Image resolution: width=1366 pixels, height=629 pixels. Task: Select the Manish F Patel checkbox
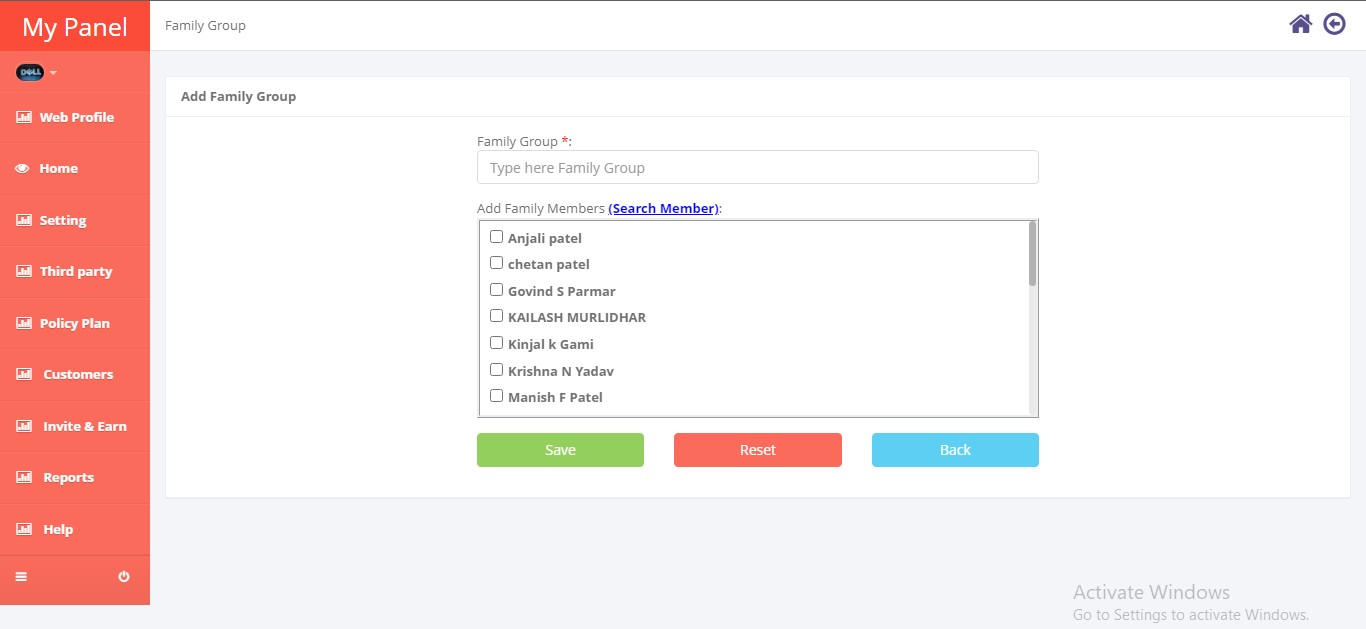tap(496, 396)
